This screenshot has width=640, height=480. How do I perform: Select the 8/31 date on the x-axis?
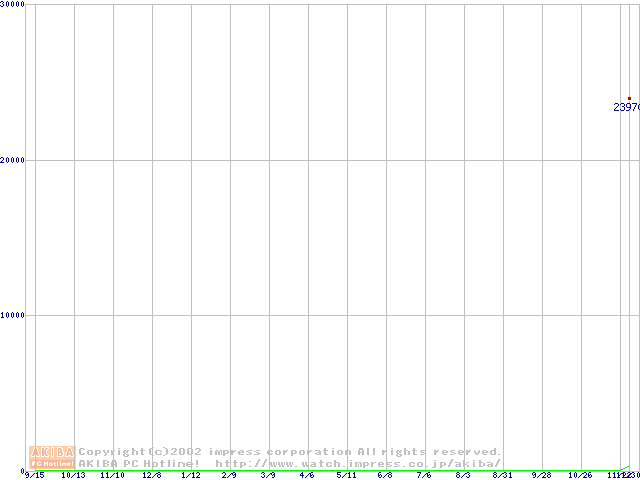[x=502, y=475]
